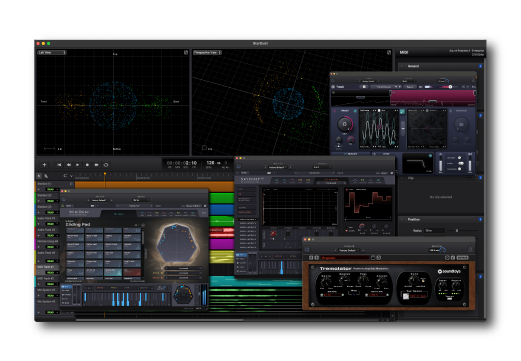Collapse the Position section in the inspector
Screen dimensions: 521x361
tap(402, 219)
